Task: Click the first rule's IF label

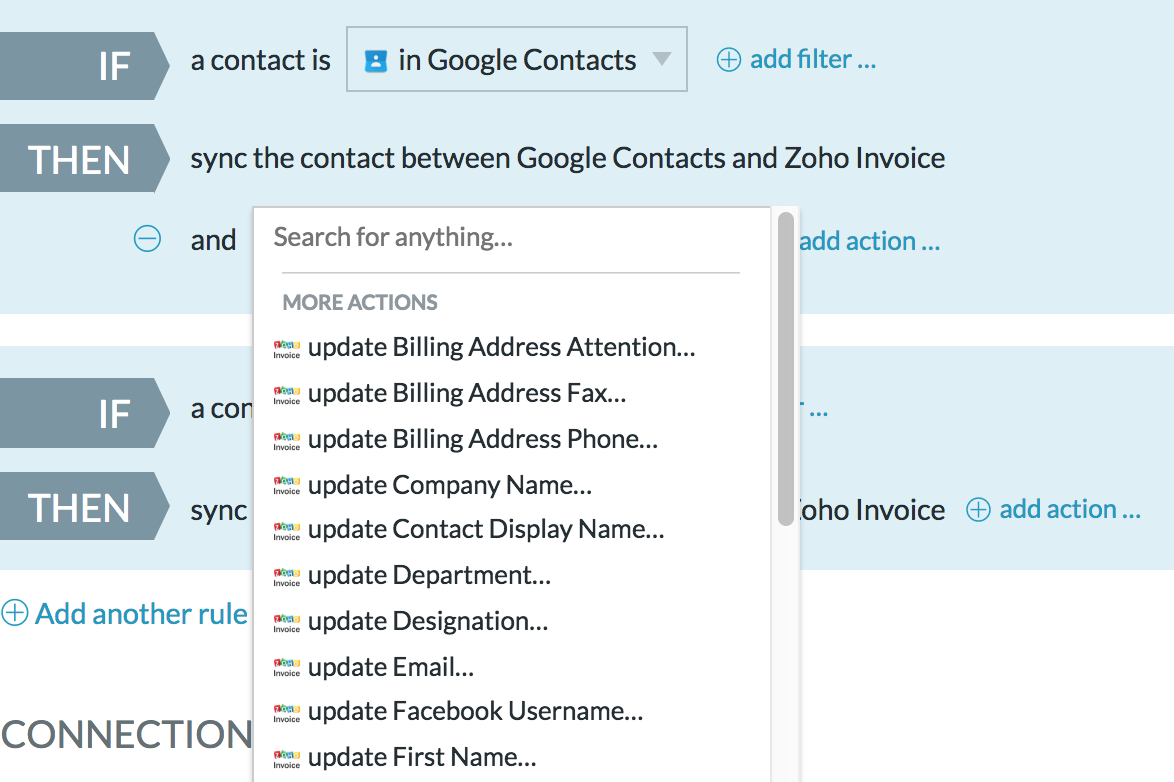Action: coord(85,66)
